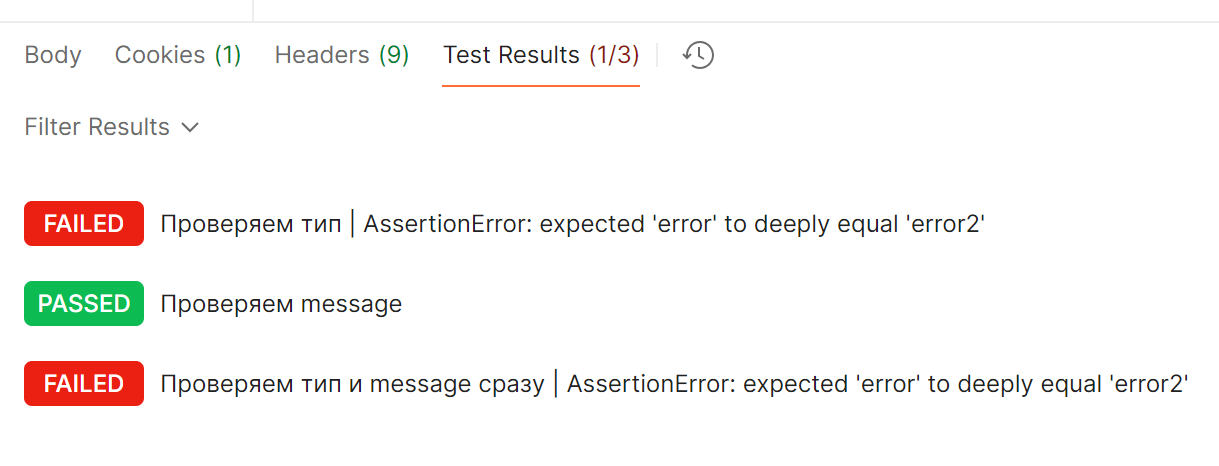This screenshot has height=466, width=1219.
Task: Switch to the Body tab
Action: coord(53,55)
